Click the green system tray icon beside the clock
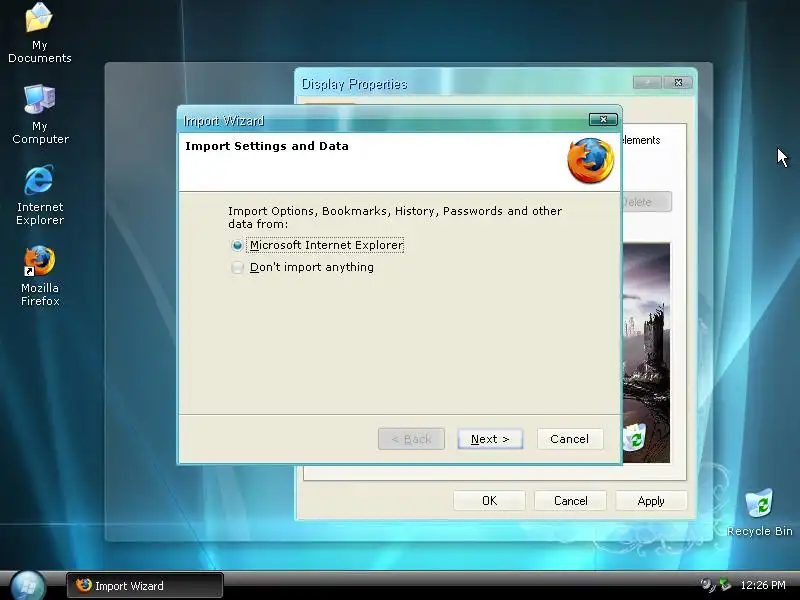Image resolution: width=800 pixels, height=600 pixels. point(725,585)
